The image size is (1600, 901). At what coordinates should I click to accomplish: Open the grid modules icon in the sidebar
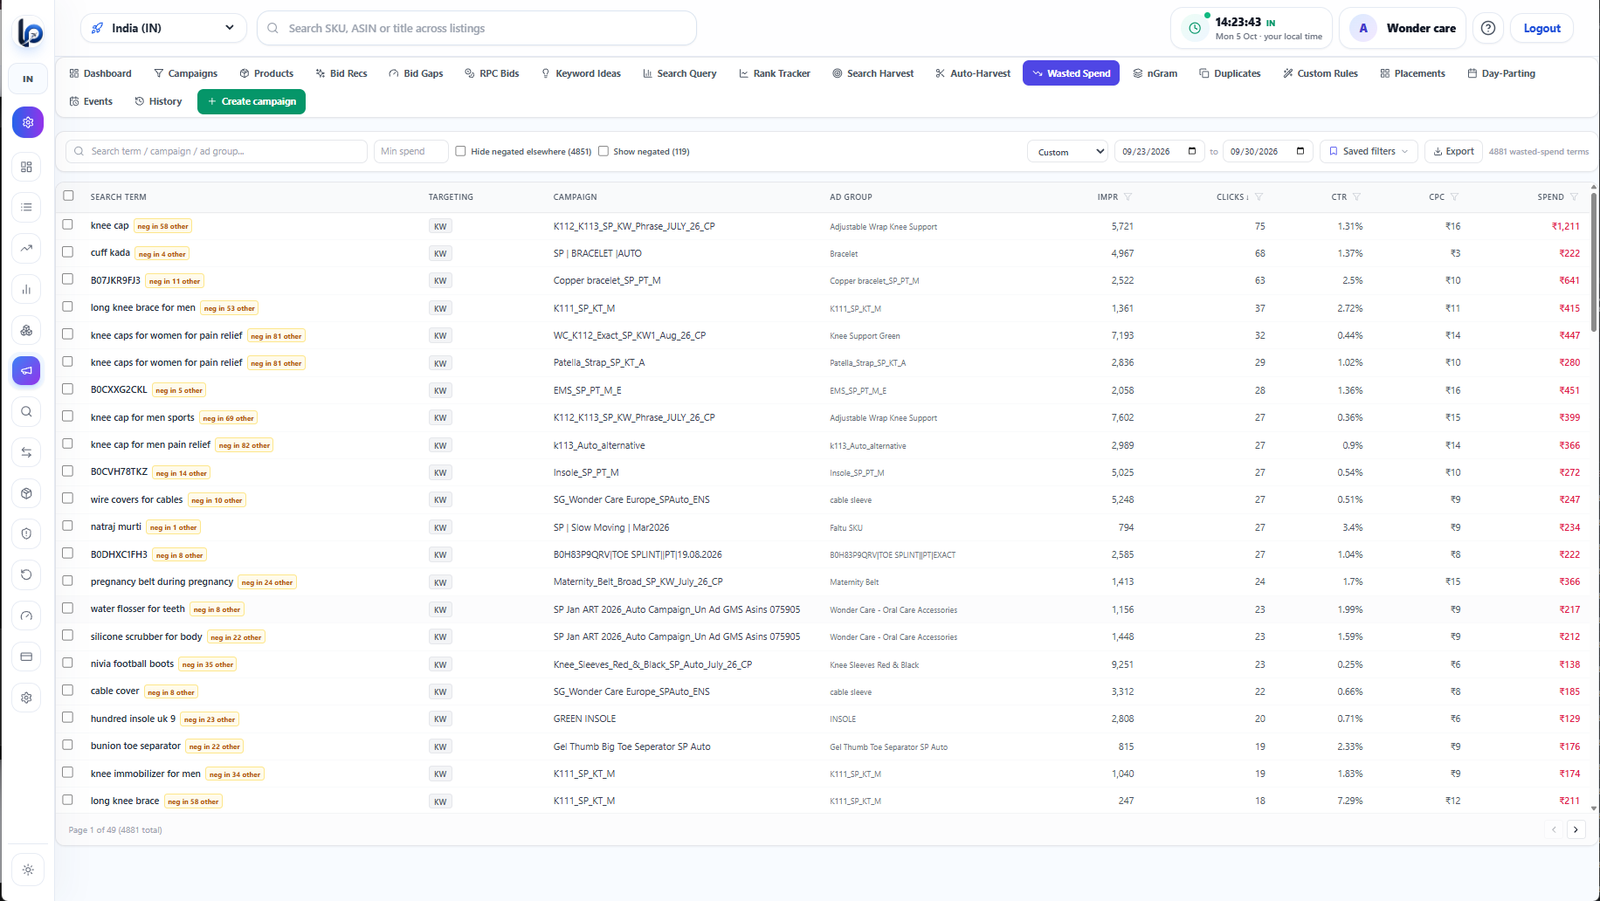pos(27,167)
